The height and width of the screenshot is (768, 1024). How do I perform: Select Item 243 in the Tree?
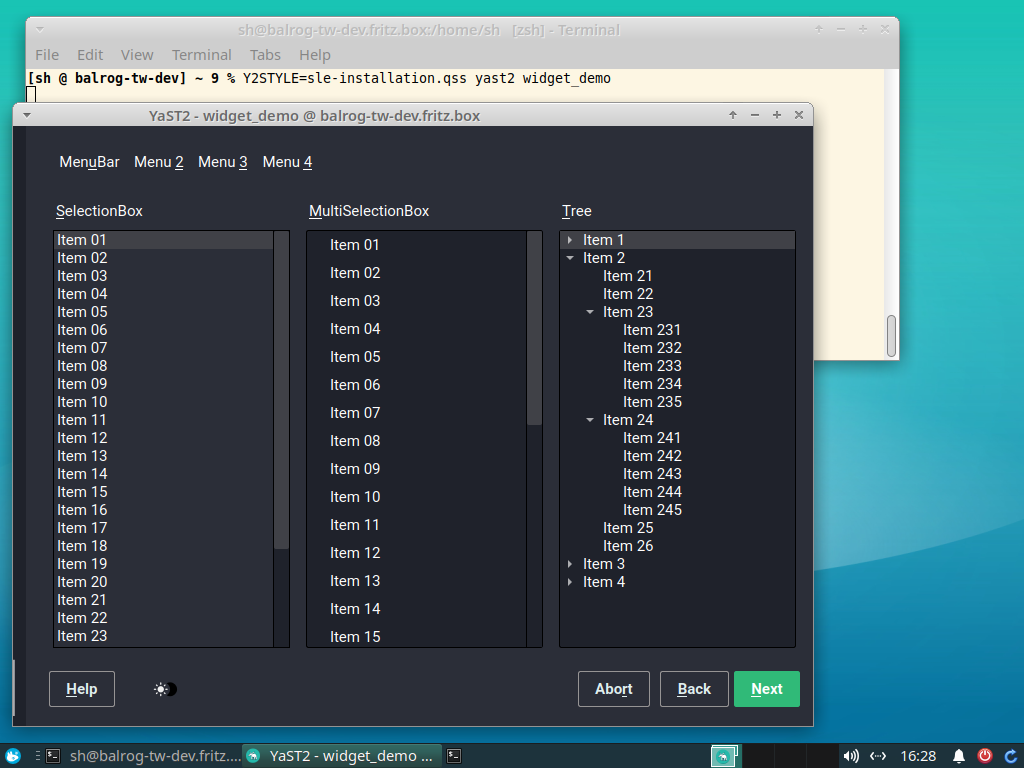pyautogui.click(x=652, y=474)
